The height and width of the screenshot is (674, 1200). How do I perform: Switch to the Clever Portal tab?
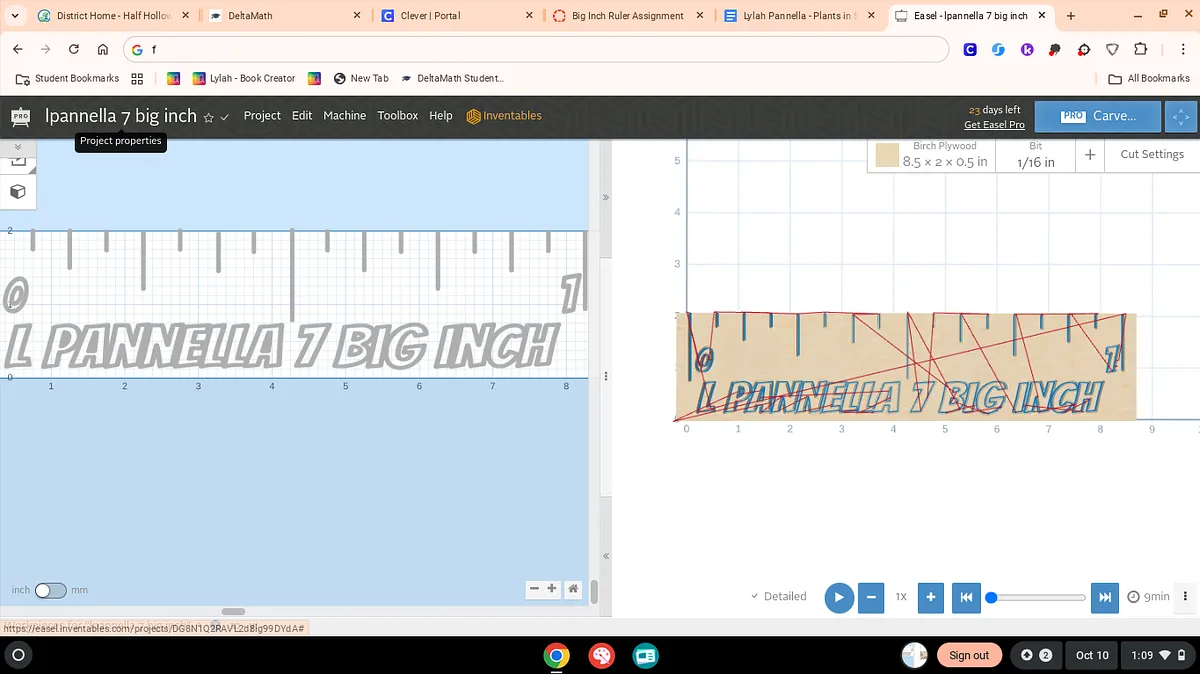click(x=455, y=16)
